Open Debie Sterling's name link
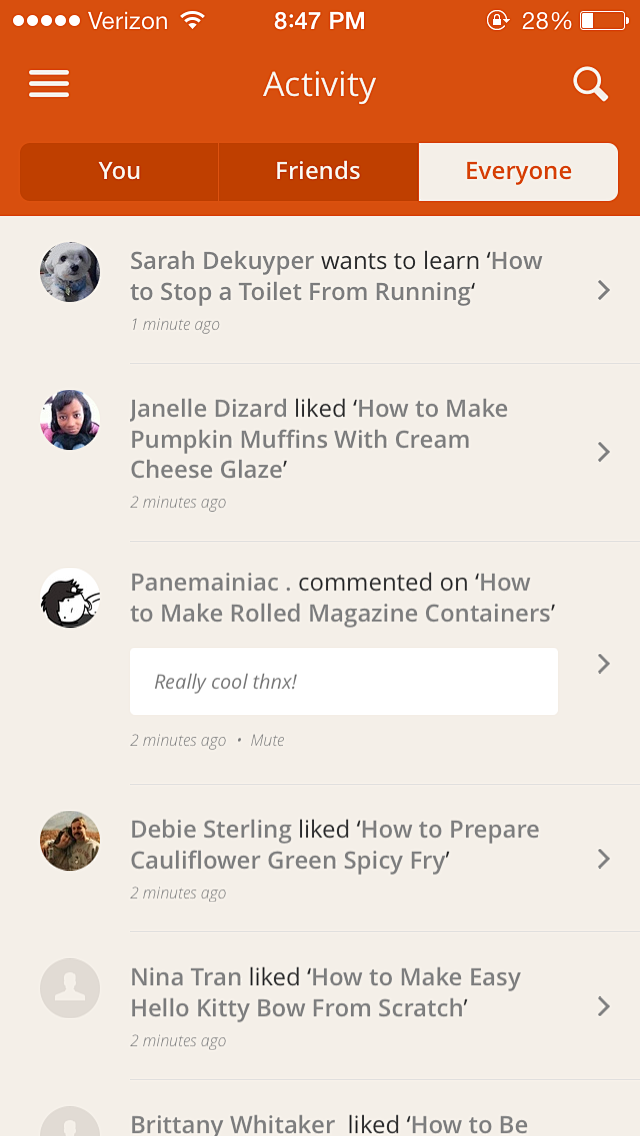Screen dimensions: 640x1136 tap(211, 829)
